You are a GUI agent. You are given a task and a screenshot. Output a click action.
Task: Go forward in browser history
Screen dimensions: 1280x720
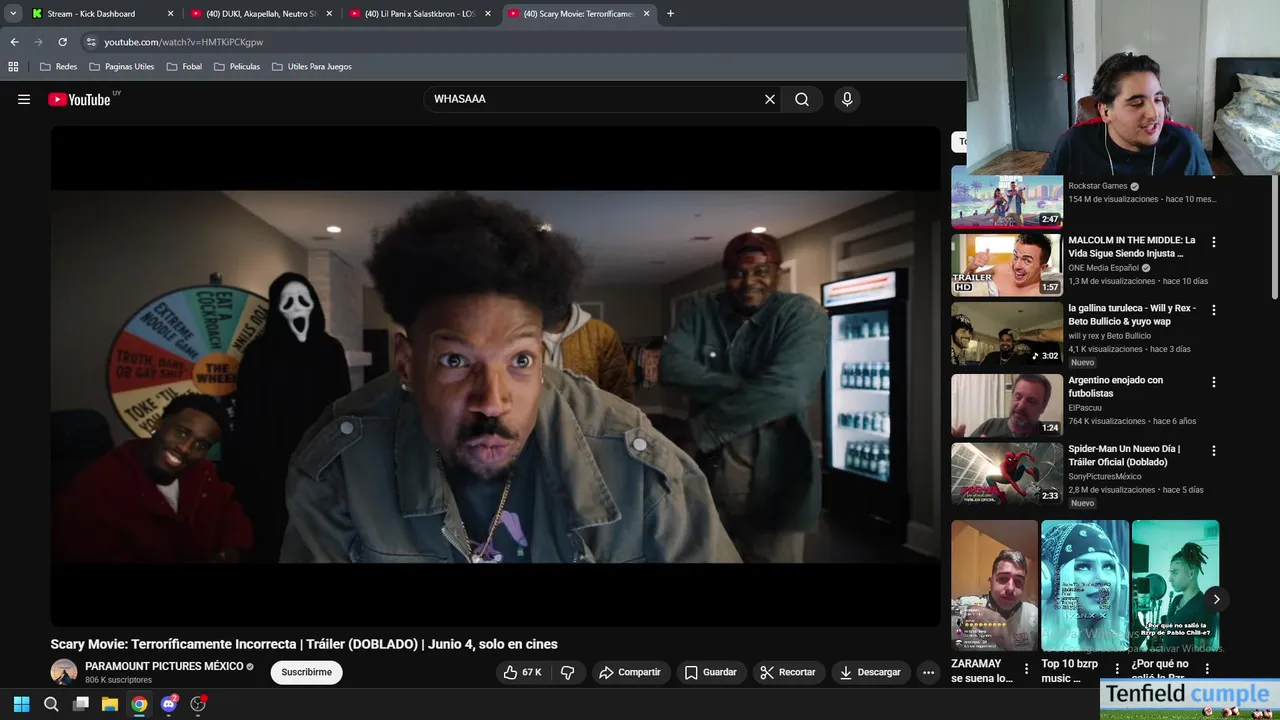[x=38, y=42]
